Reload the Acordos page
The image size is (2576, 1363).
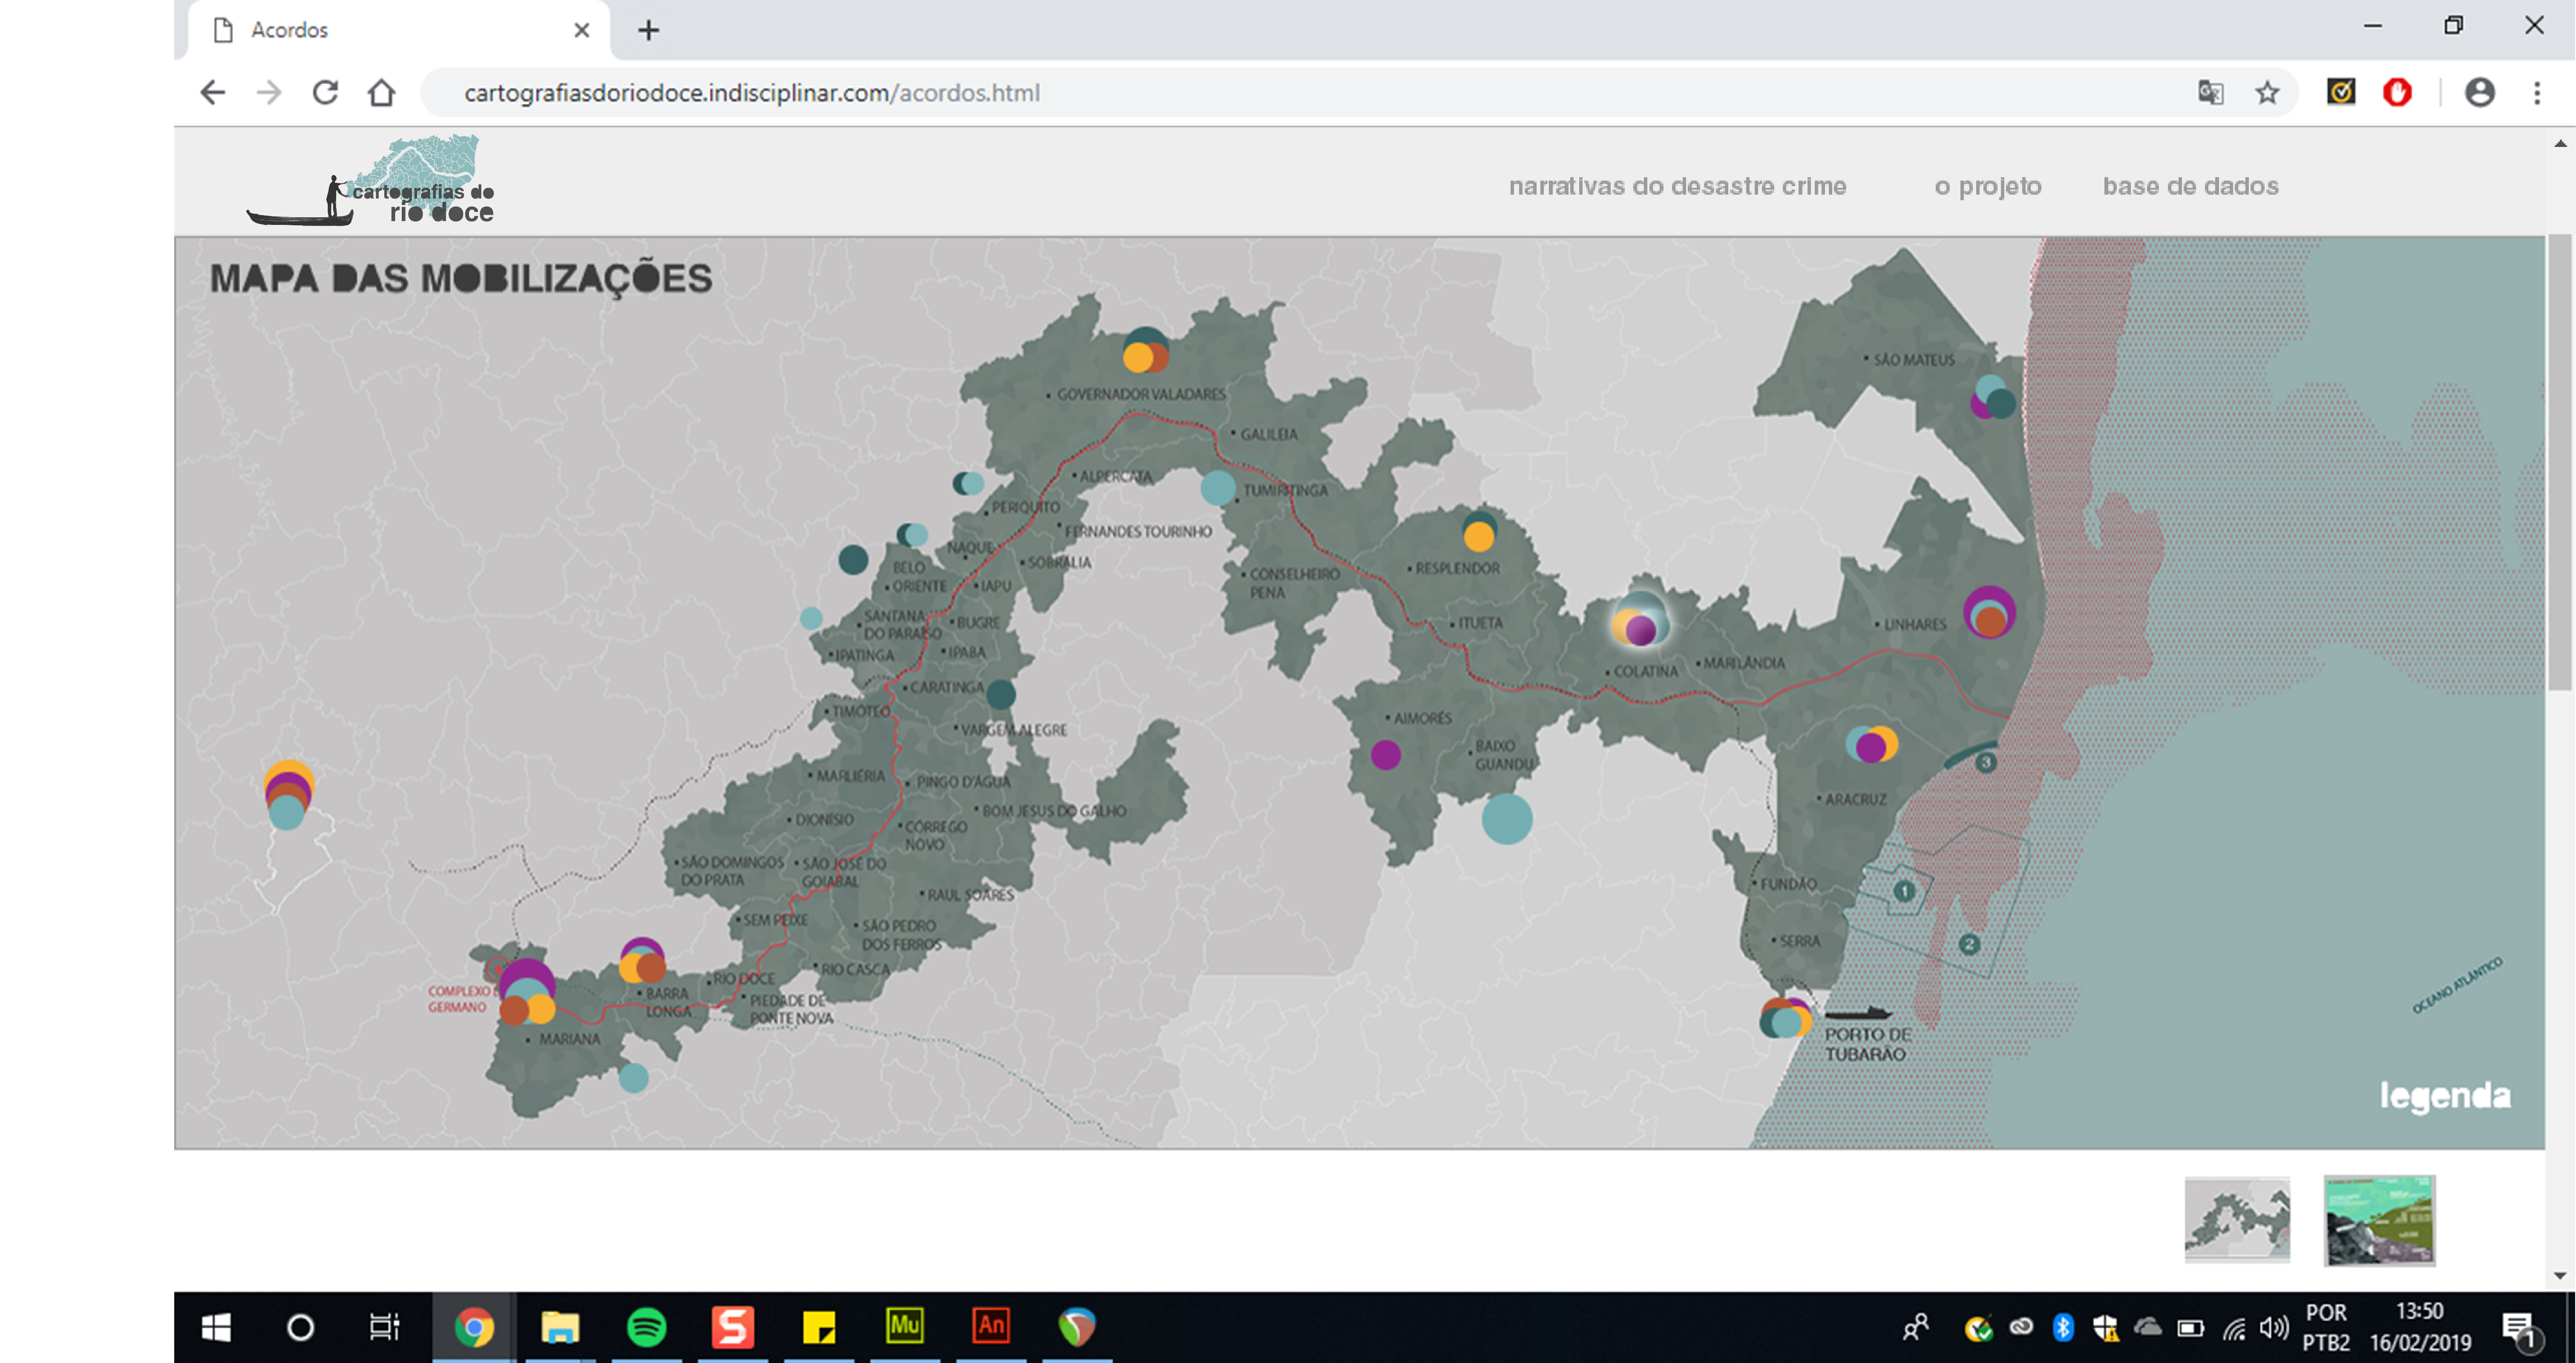[325, 93]
